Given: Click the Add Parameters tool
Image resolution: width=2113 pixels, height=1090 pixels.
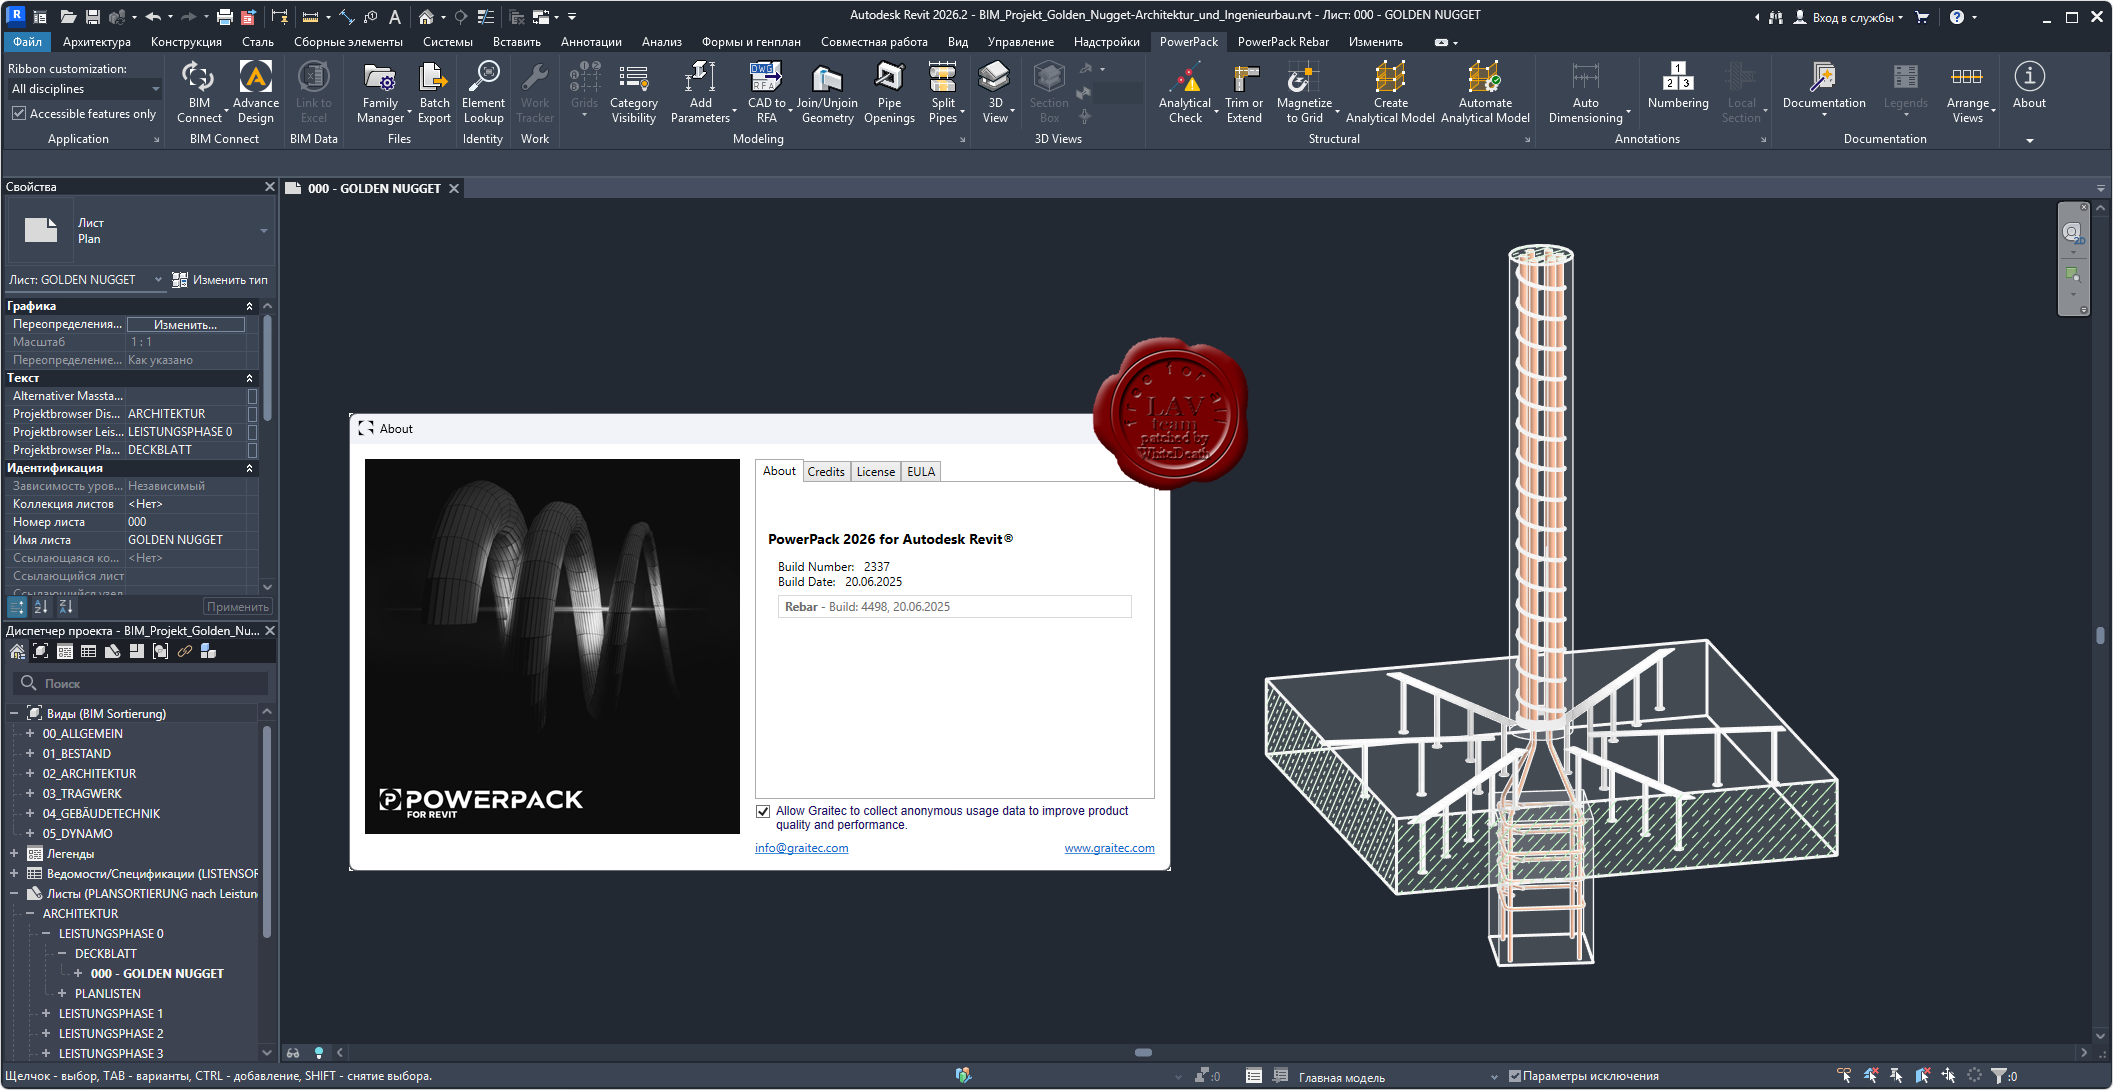Looking at the screenshot, I should [700, 92].
